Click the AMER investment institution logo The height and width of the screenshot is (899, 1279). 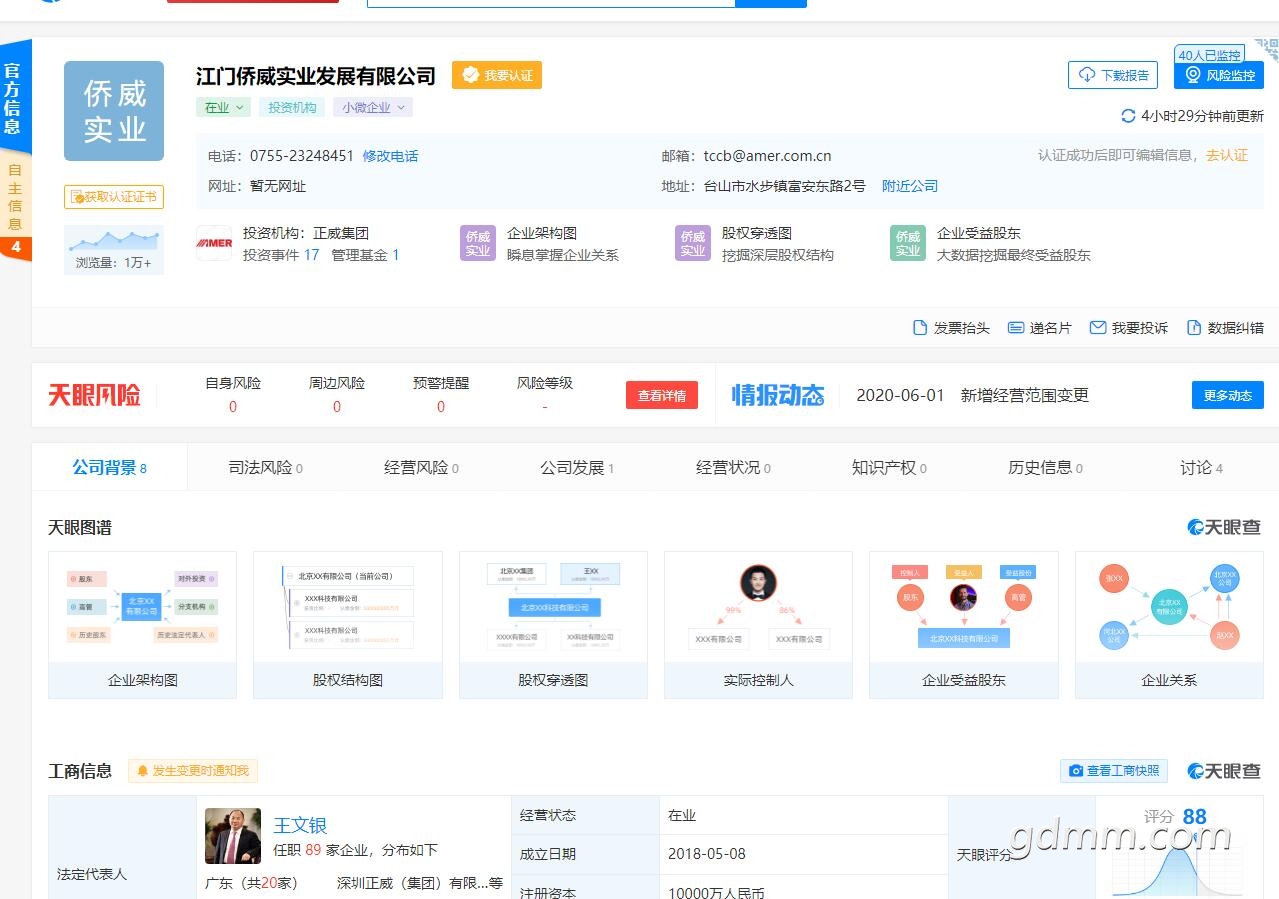pos(214,243)
